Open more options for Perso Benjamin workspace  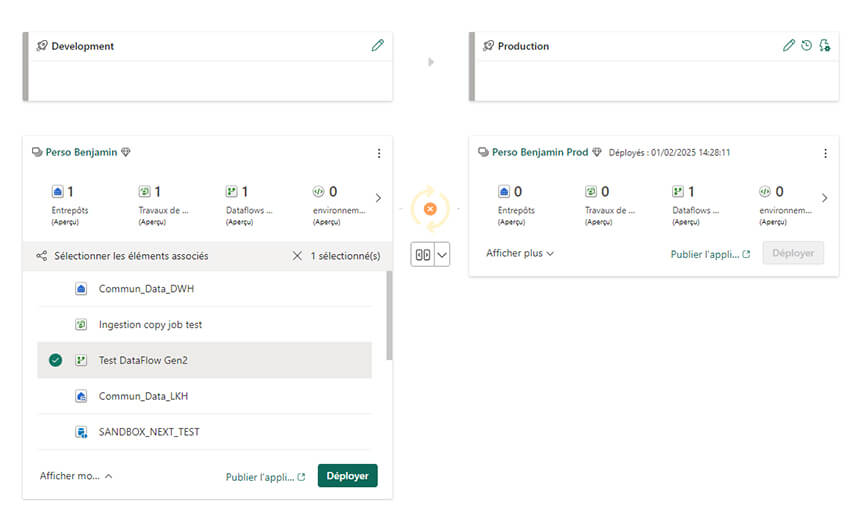click(378, 153)
